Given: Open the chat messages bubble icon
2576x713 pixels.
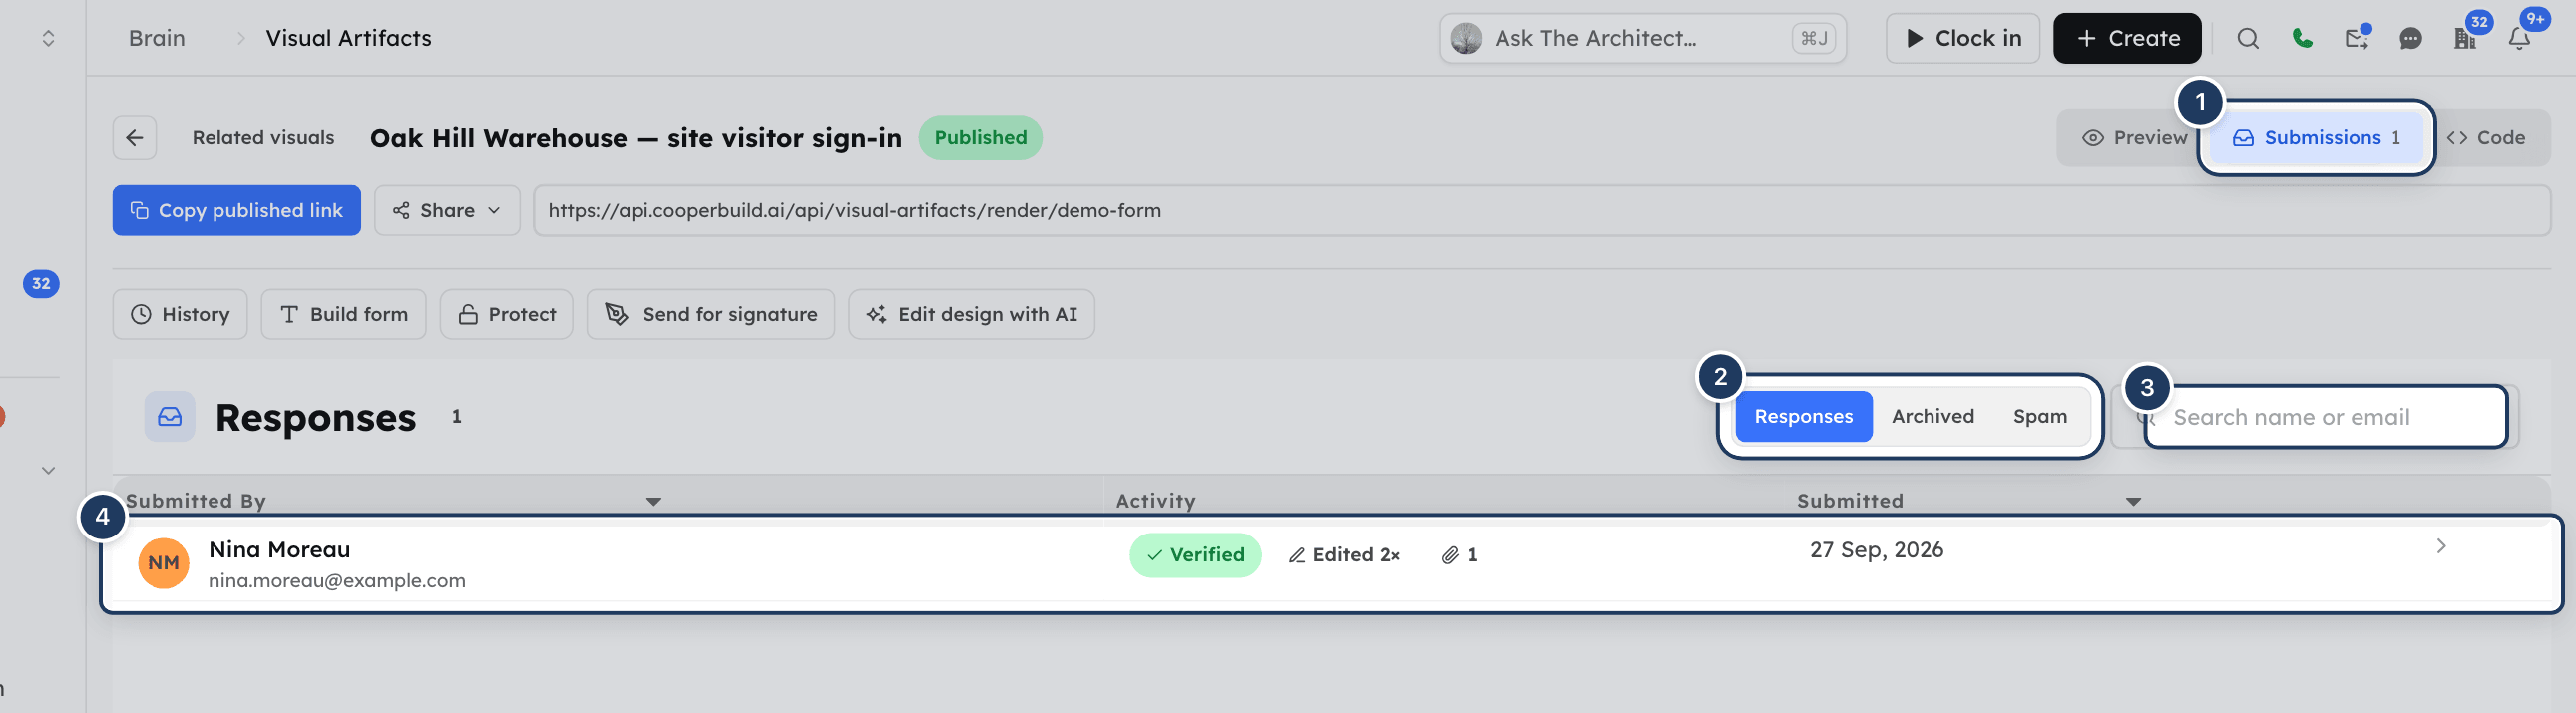Looking at the screenshot, I should tap(2410, 38).
